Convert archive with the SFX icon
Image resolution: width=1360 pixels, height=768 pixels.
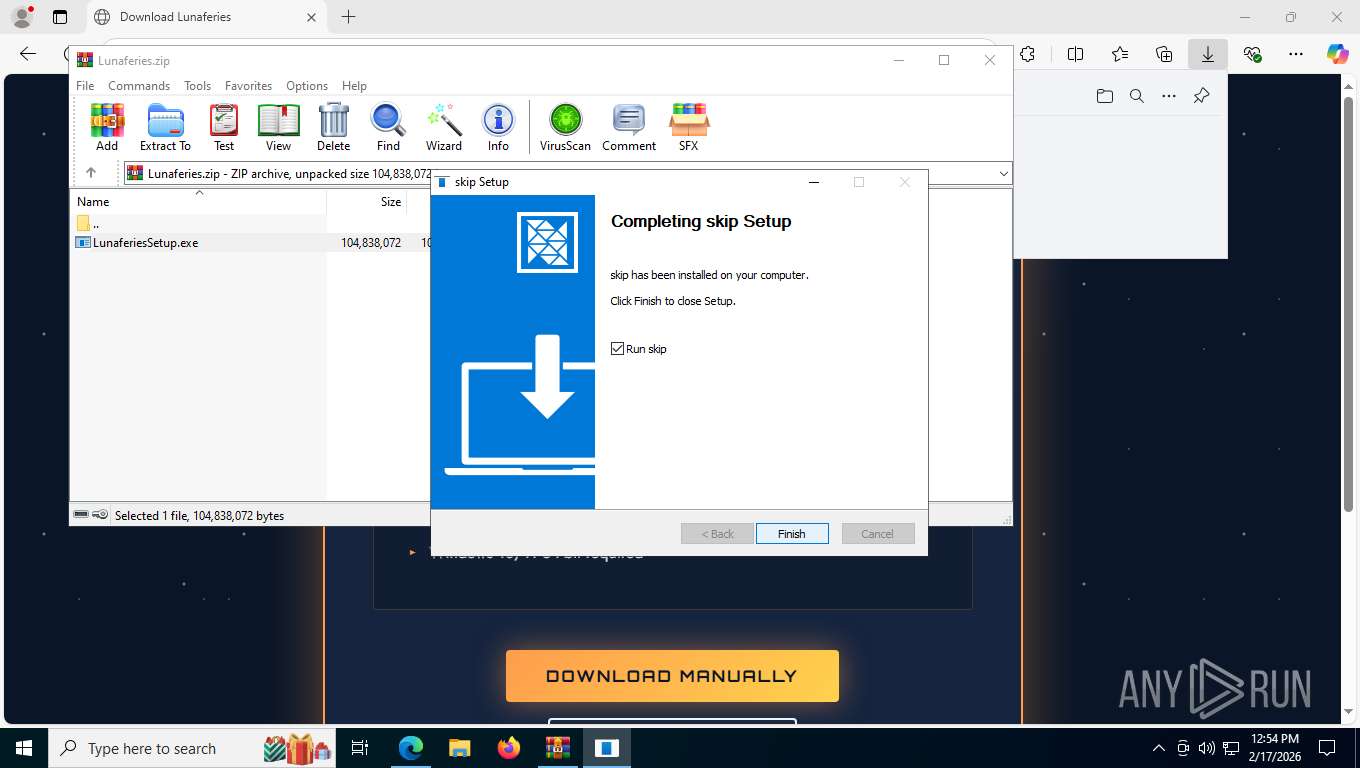coord(689,127)
